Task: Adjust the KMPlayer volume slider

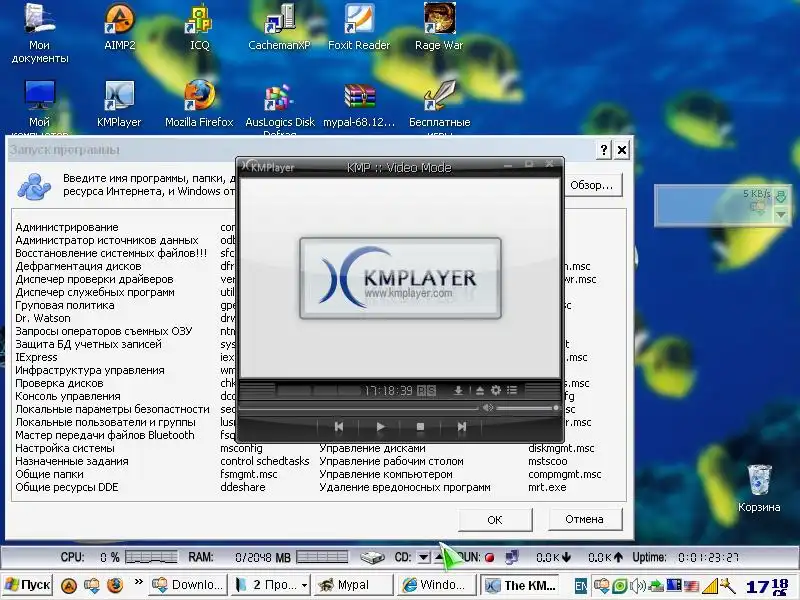Action: coord(527,408)
